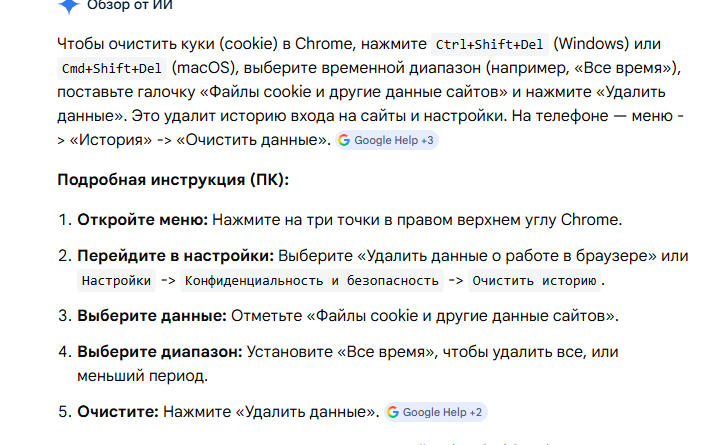The image size is (717, 445).
Task: Open the Google Help +3 source chip
Action: [x=387, y=140]
